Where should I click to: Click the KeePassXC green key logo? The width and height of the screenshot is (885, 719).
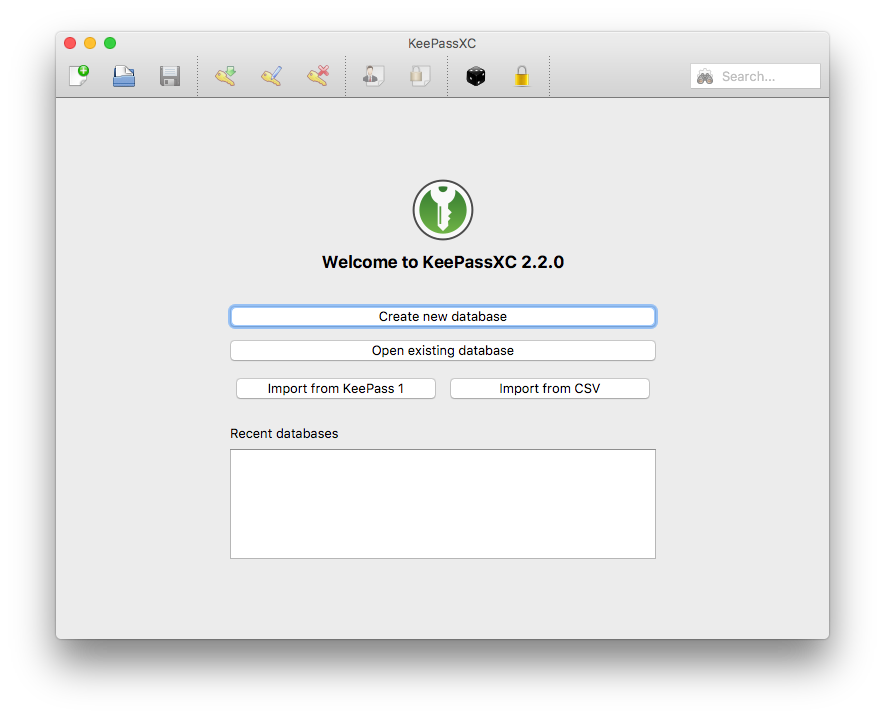[x=442, y=210]
